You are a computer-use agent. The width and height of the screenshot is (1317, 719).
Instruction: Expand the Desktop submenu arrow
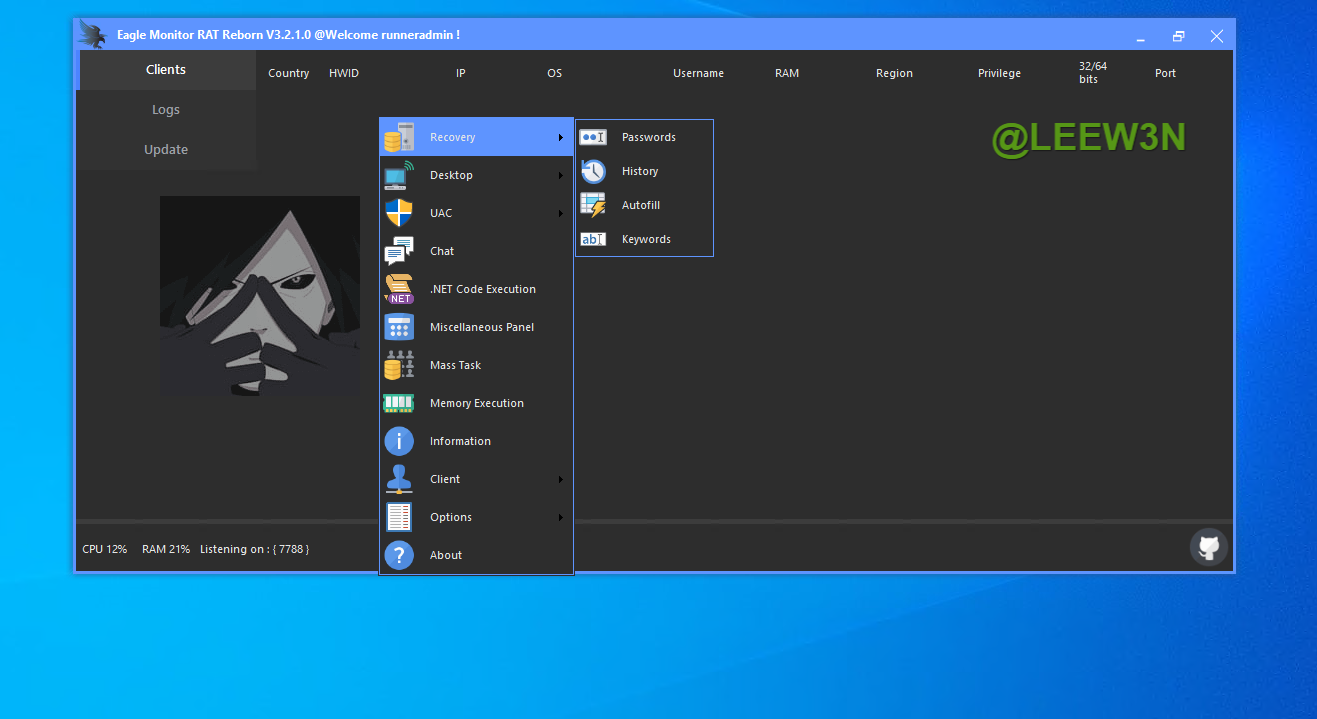(561, 176)
